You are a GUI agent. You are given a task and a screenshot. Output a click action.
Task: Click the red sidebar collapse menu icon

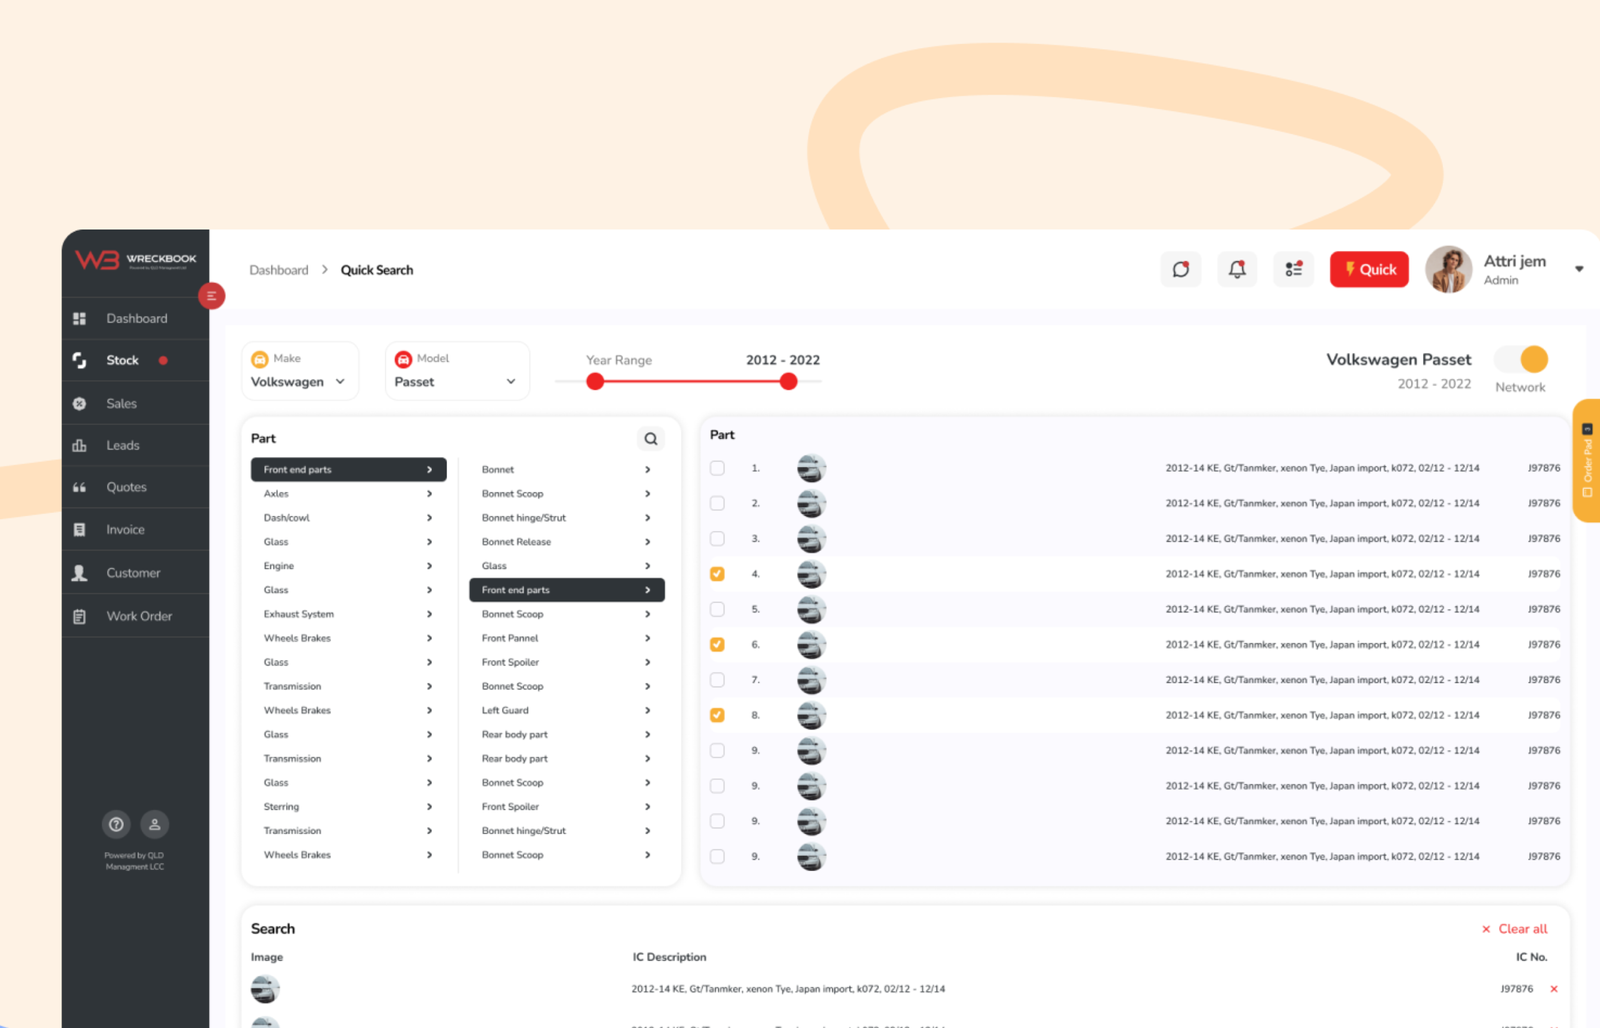(211, 296)
